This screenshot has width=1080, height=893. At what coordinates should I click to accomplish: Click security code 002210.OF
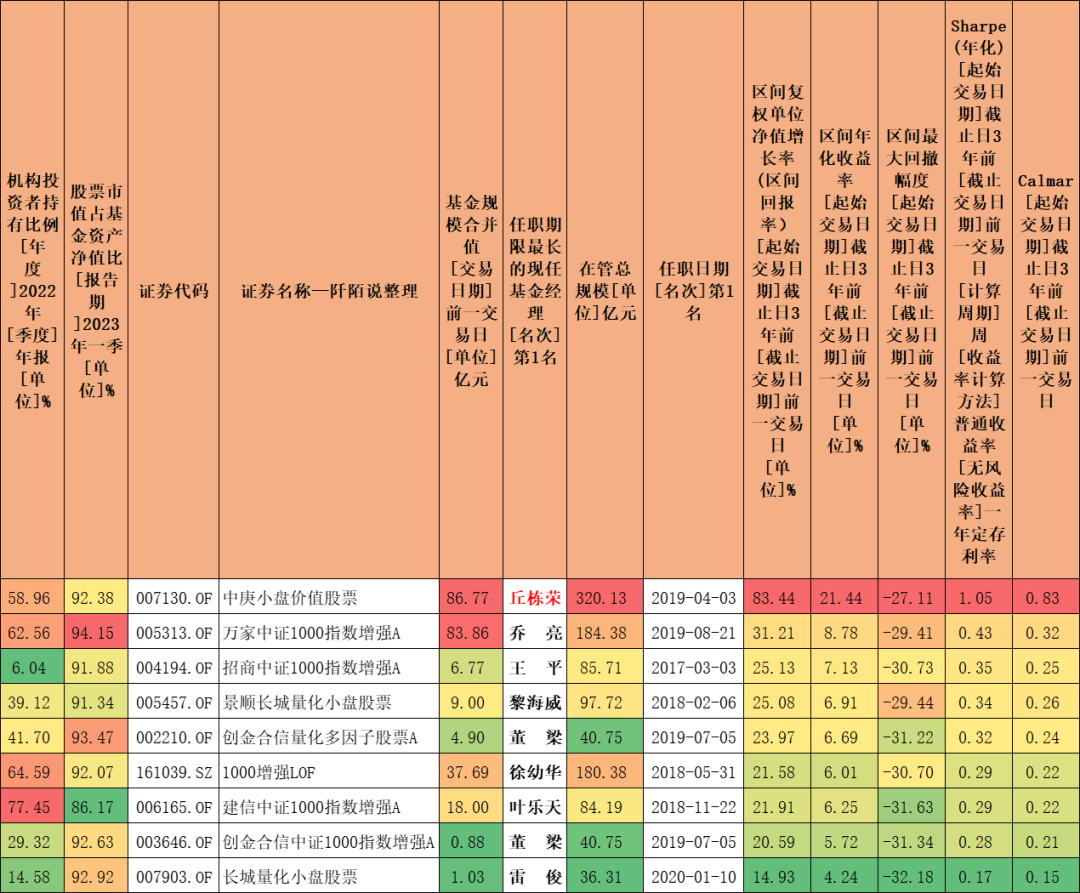[x=174, y=737]
